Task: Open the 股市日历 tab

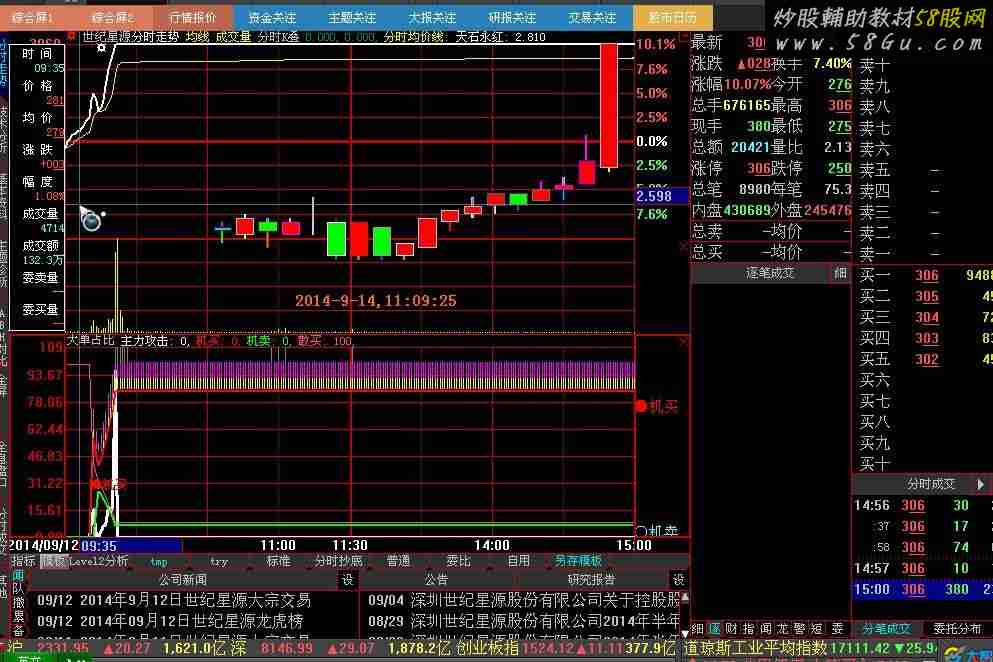Action: click(x=672, y=17)
